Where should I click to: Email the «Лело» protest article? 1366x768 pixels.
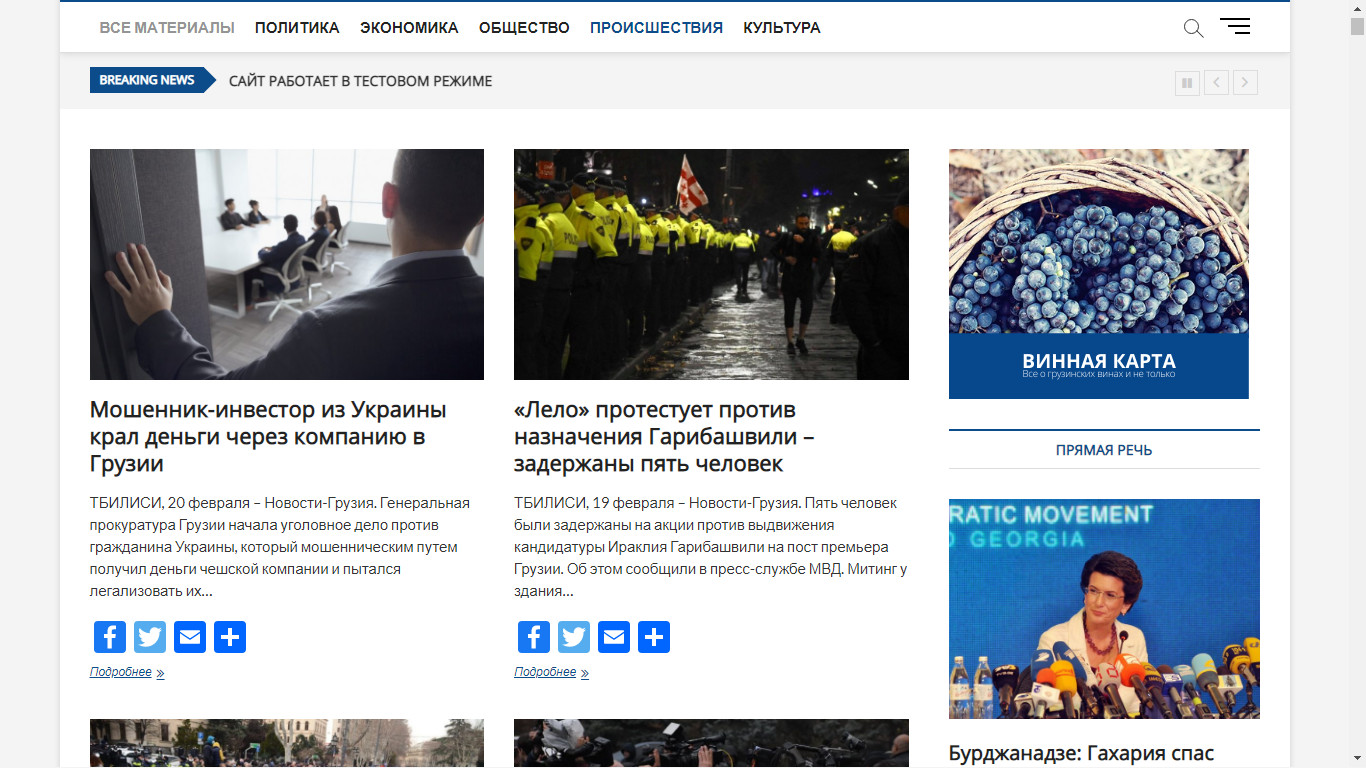pos(614,637)
